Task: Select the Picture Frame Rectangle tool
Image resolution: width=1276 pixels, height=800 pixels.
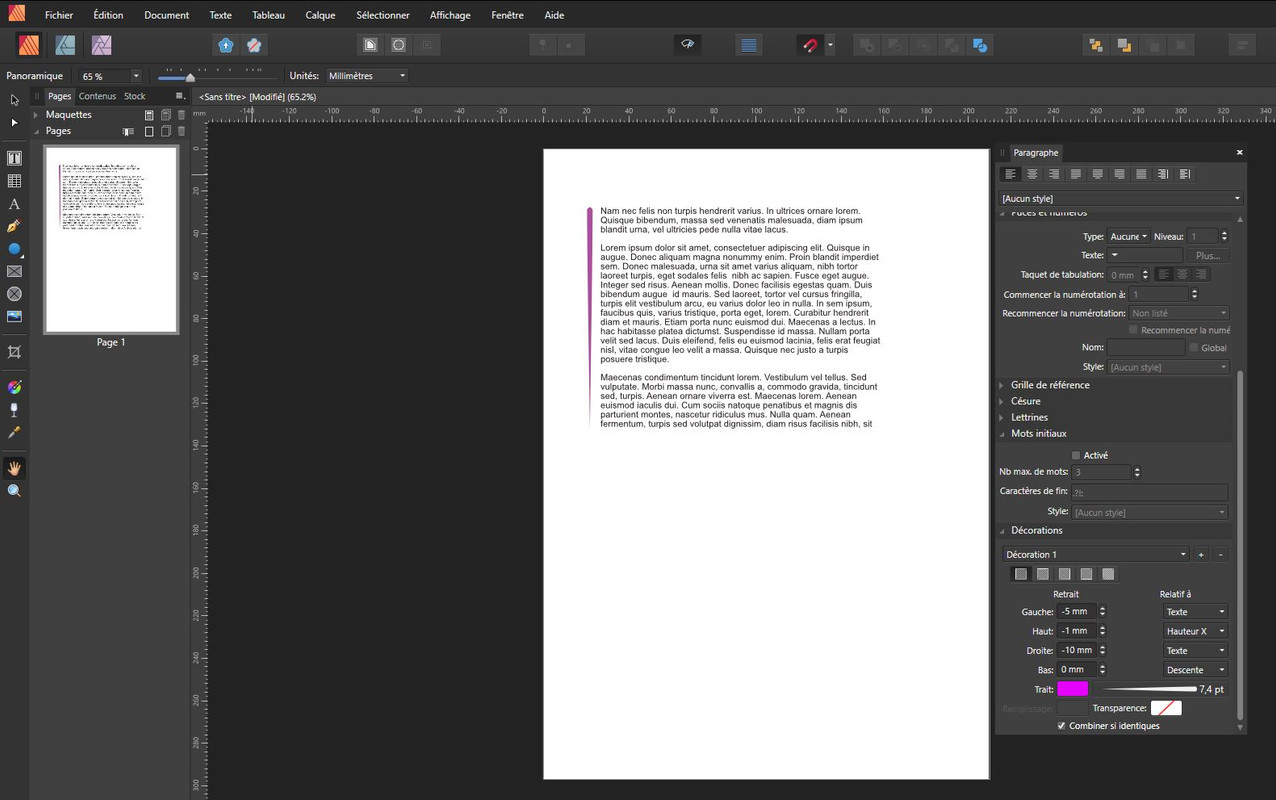Action: (14, 271)
